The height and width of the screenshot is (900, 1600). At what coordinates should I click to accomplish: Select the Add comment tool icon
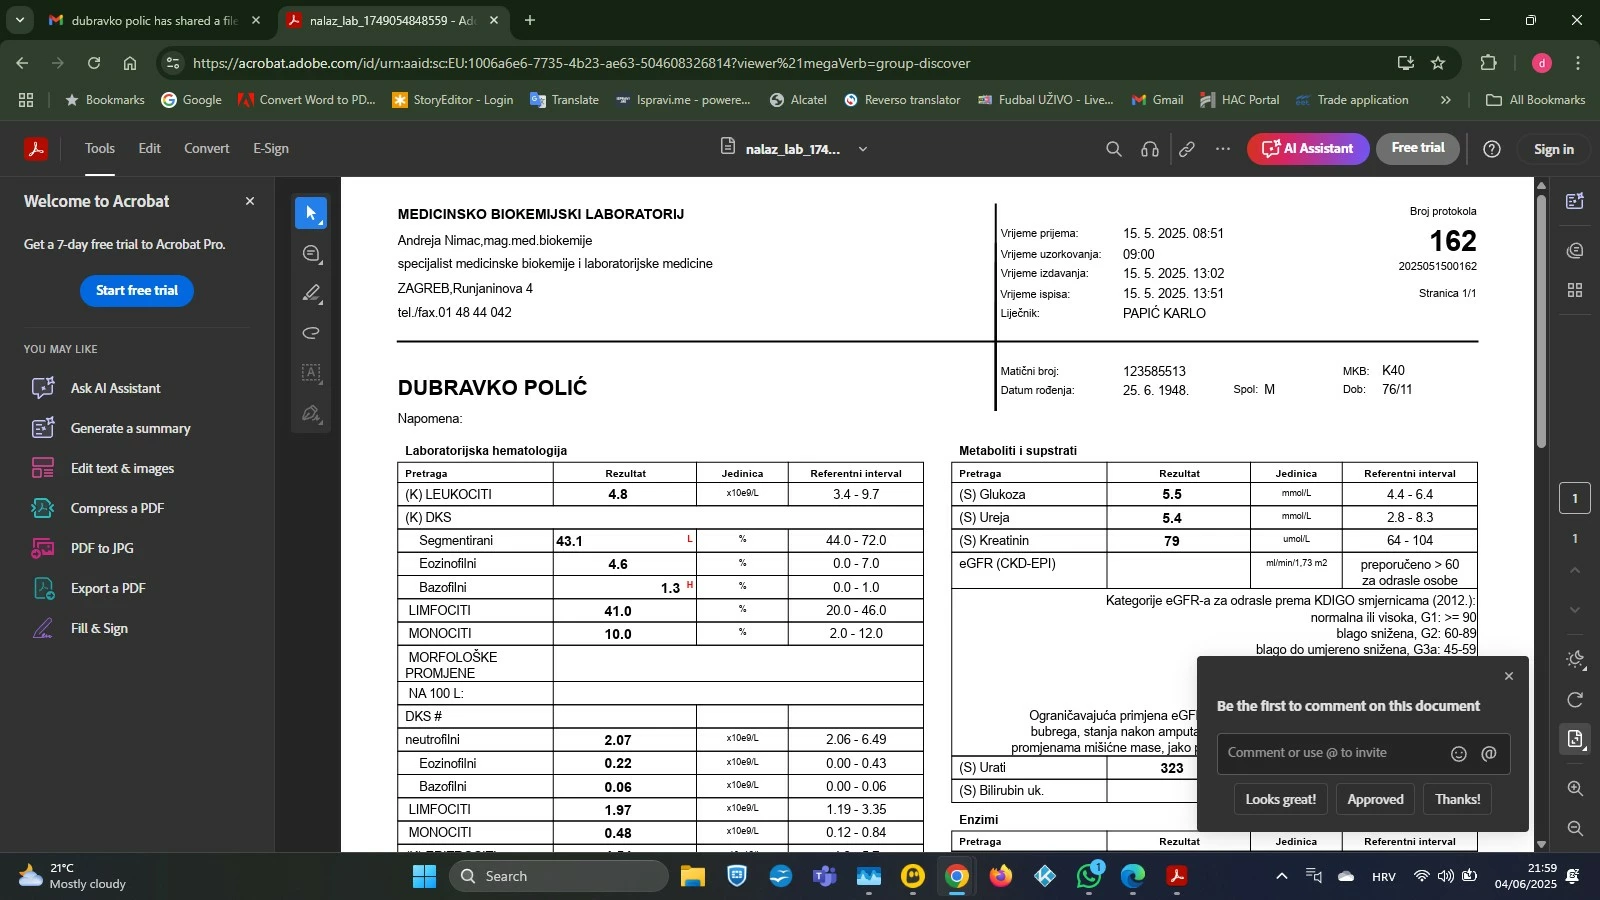coord(311,254)
